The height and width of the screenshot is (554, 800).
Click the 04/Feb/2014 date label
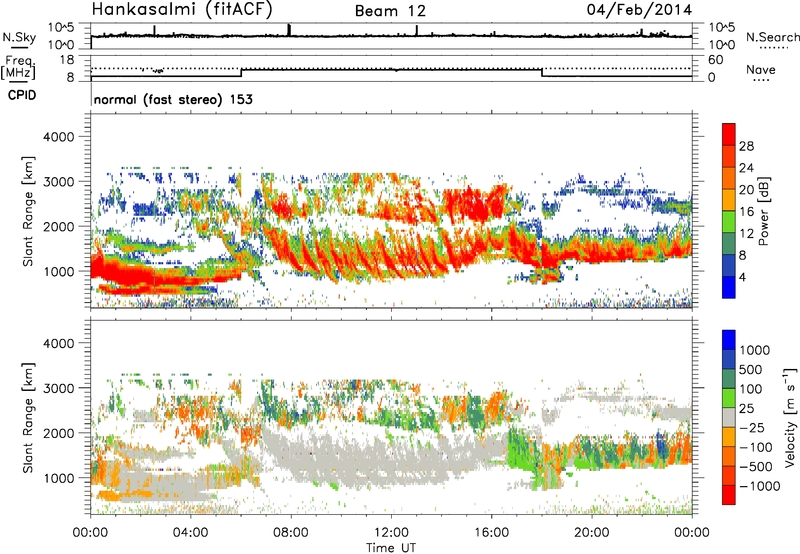pos(639,9)
